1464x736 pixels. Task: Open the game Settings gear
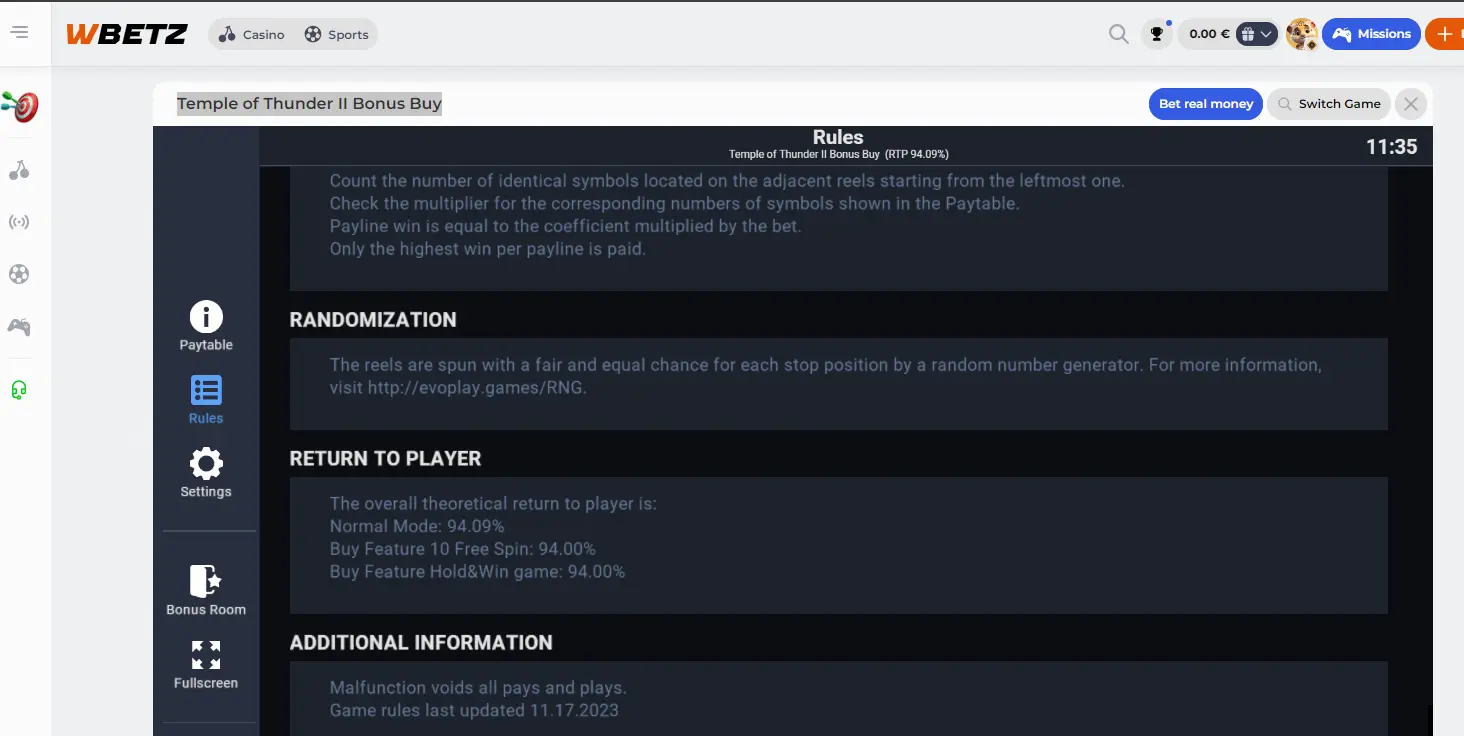206,473
